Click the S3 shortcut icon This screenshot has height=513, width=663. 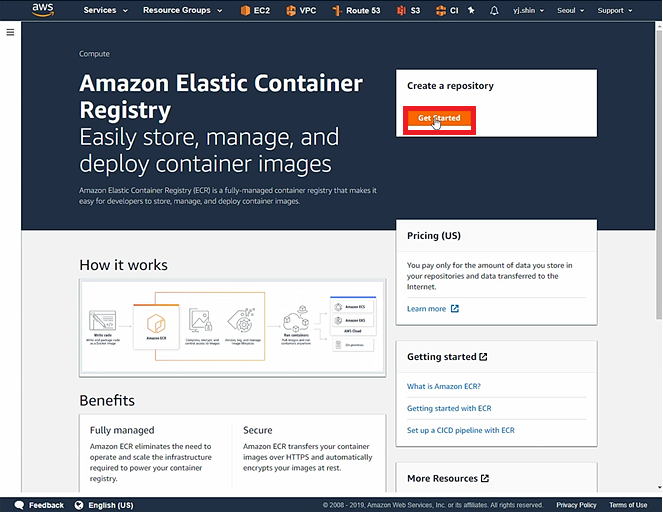pyautogui.click(x=401, y=11)
